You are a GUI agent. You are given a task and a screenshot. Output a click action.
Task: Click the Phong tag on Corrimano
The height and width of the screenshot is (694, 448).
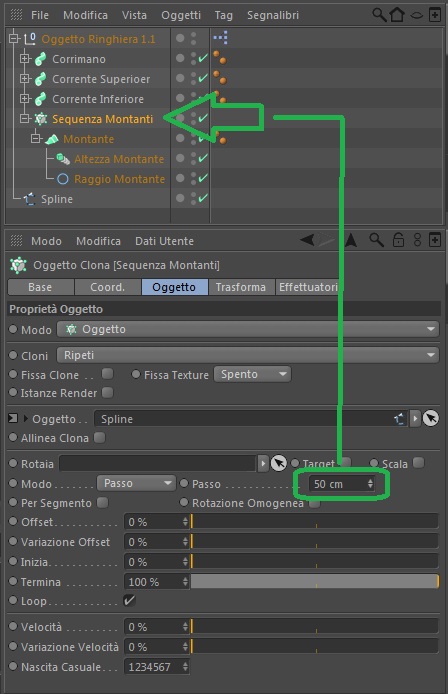[x=220, y=58]
